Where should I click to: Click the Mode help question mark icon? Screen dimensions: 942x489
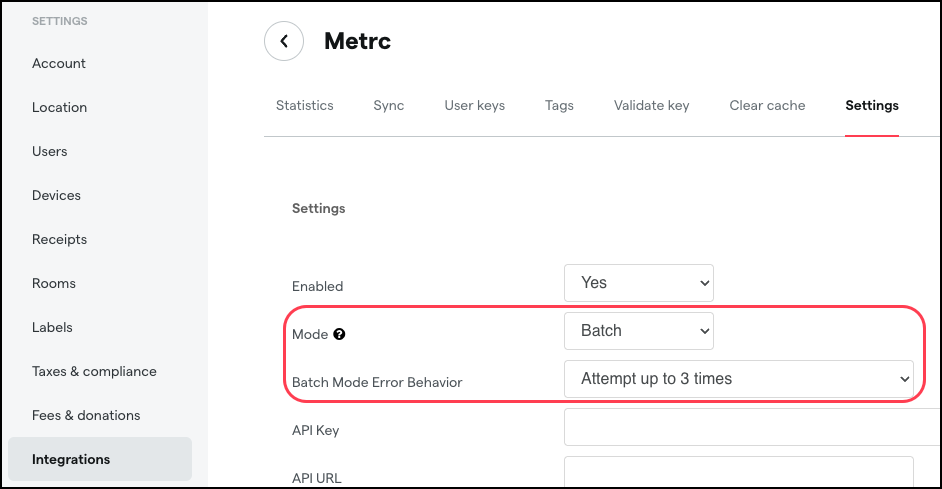coord(339,334)
